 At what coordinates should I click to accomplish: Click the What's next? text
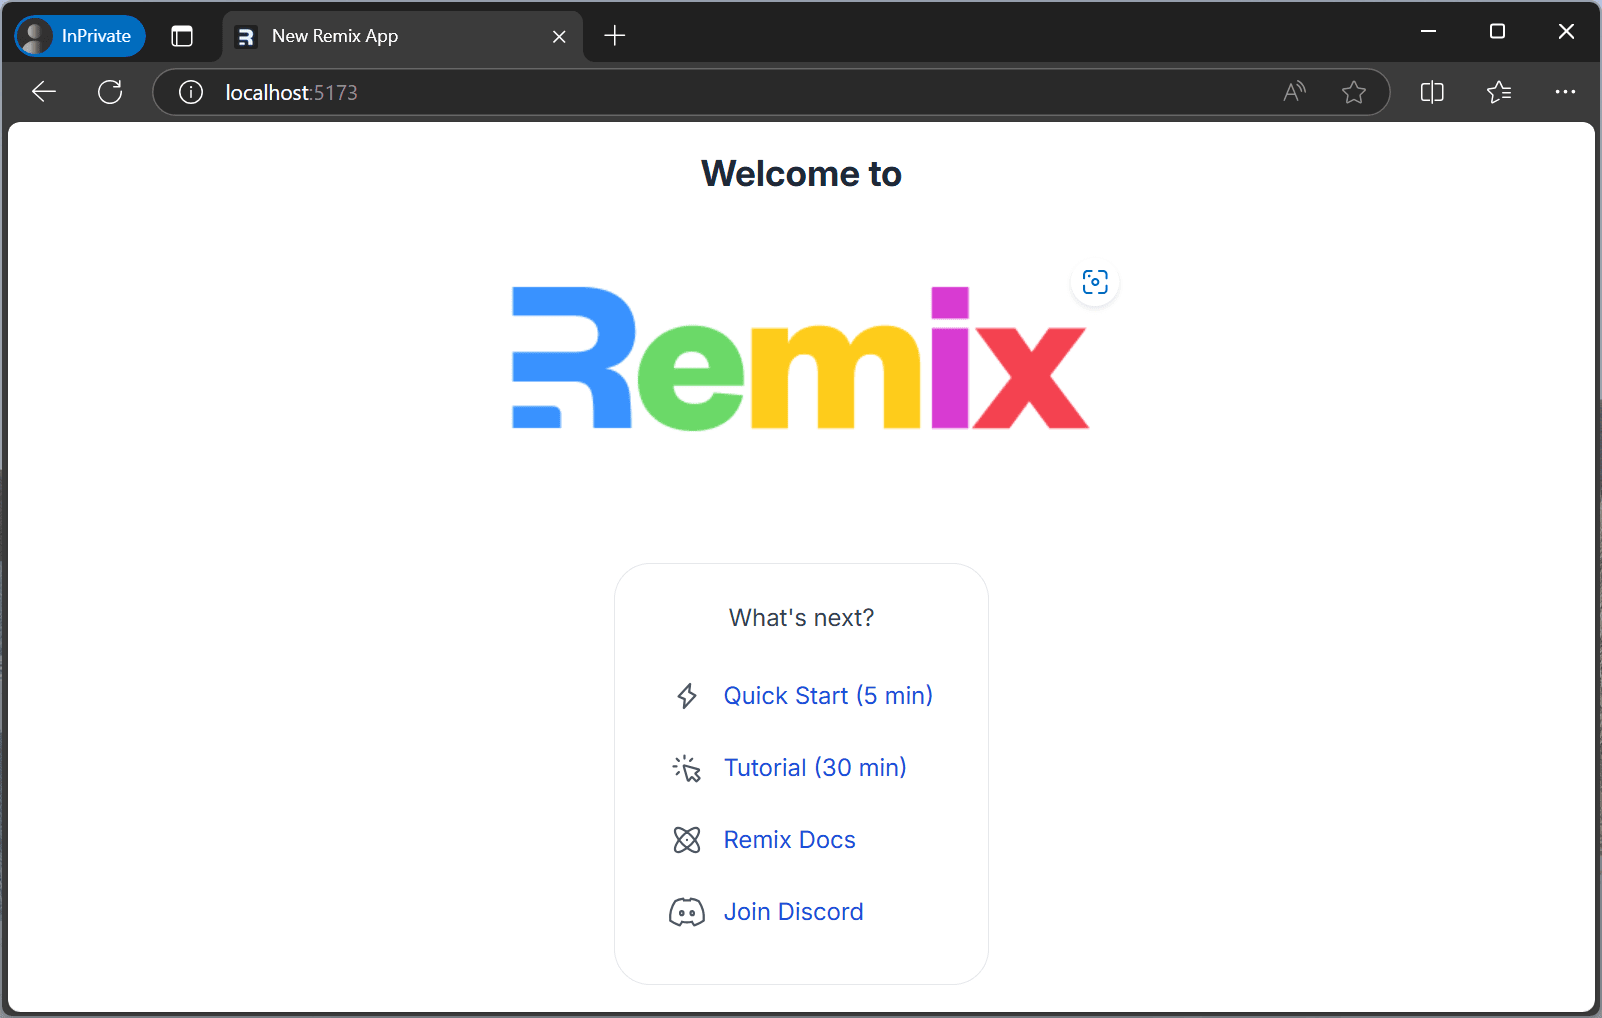pos(801,618)
